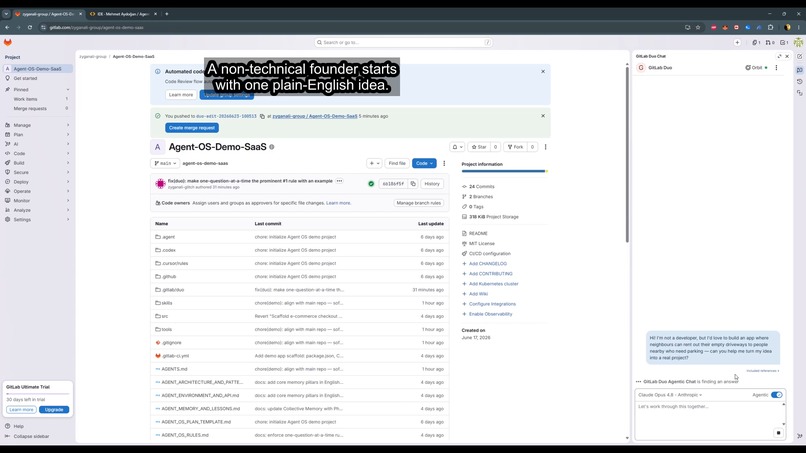806x453 pixels.
Task: Bookmark this page with star icon
Action: [698, 27]
